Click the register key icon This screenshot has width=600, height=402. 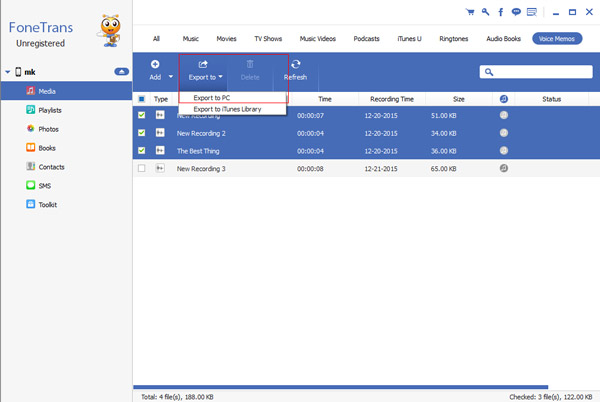click(485, 12)
